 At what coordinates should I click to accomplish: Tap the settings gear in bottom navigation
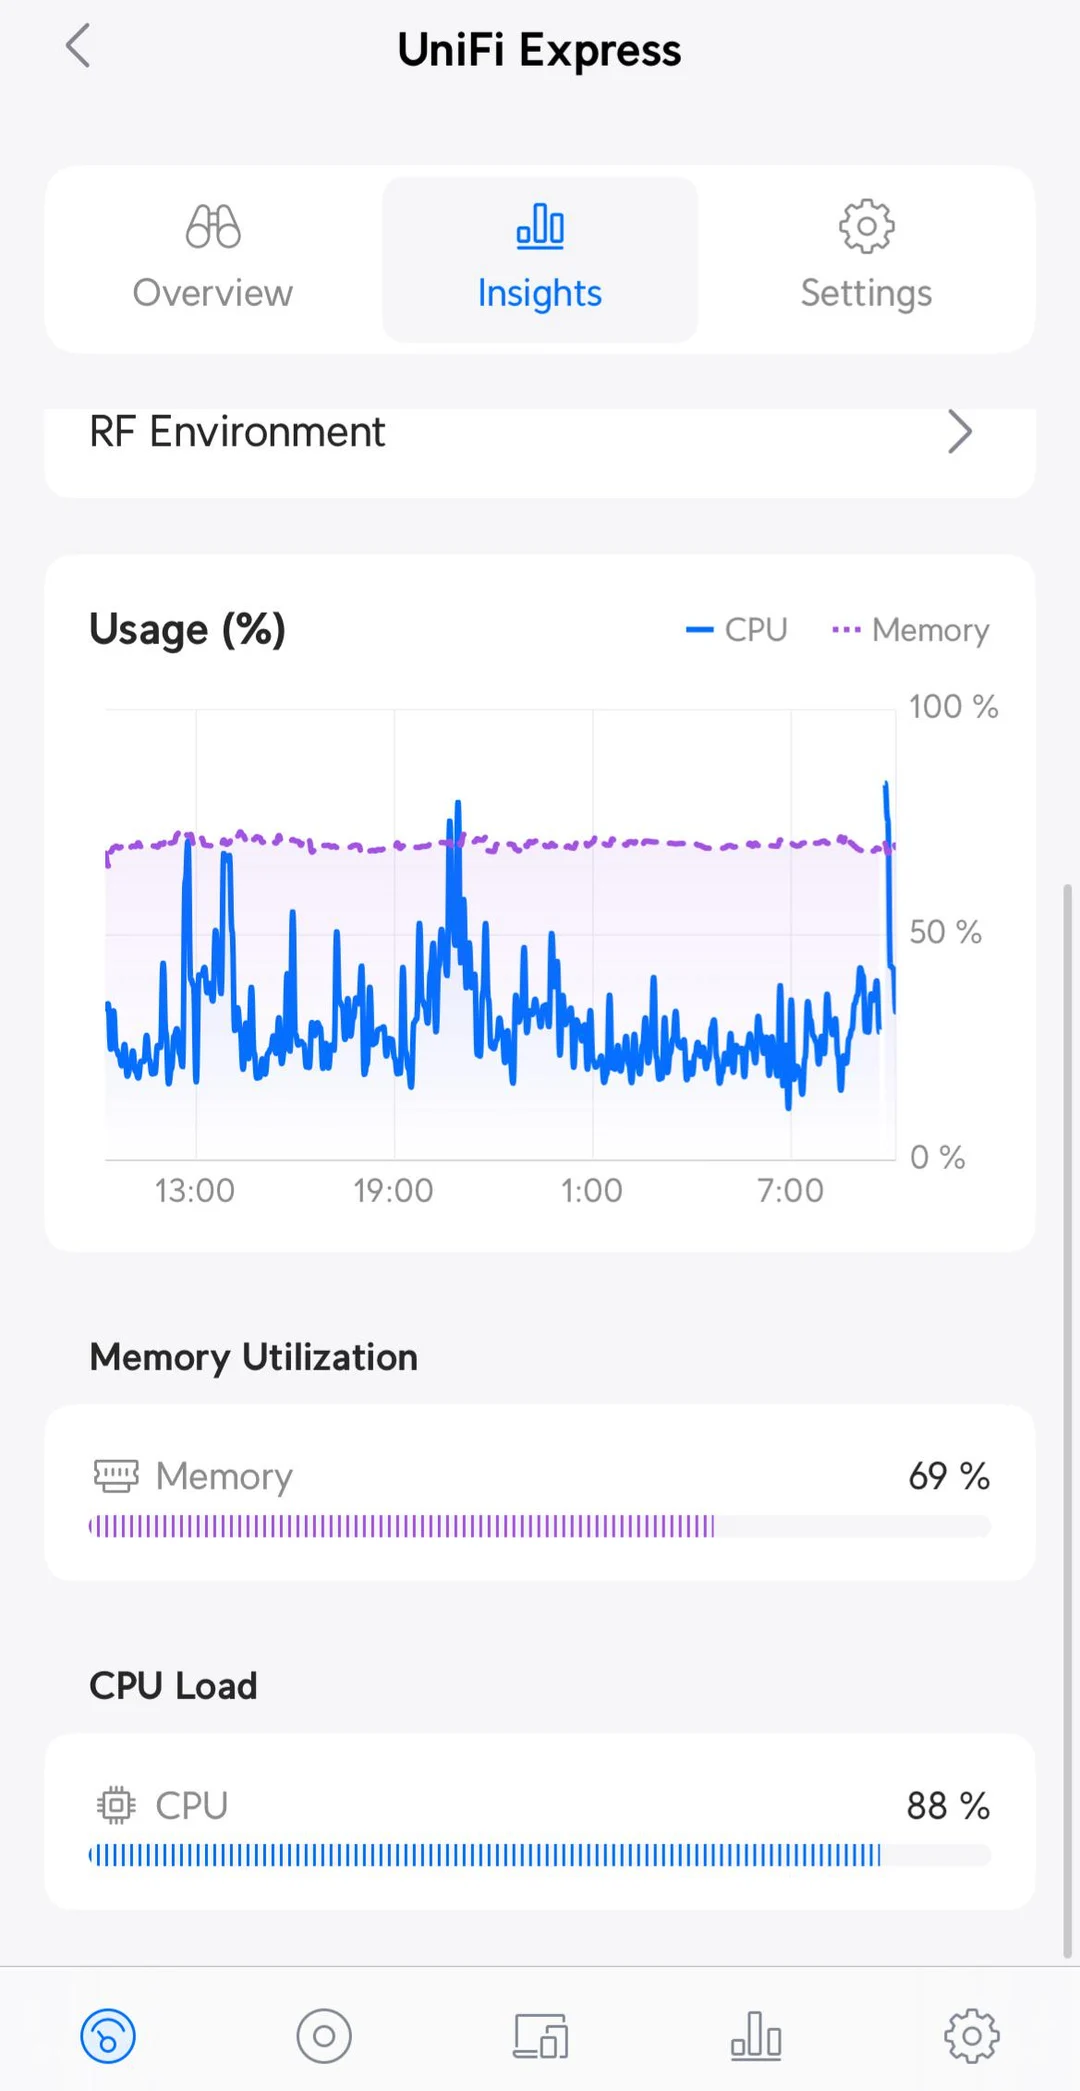[x=970, y=2035]
